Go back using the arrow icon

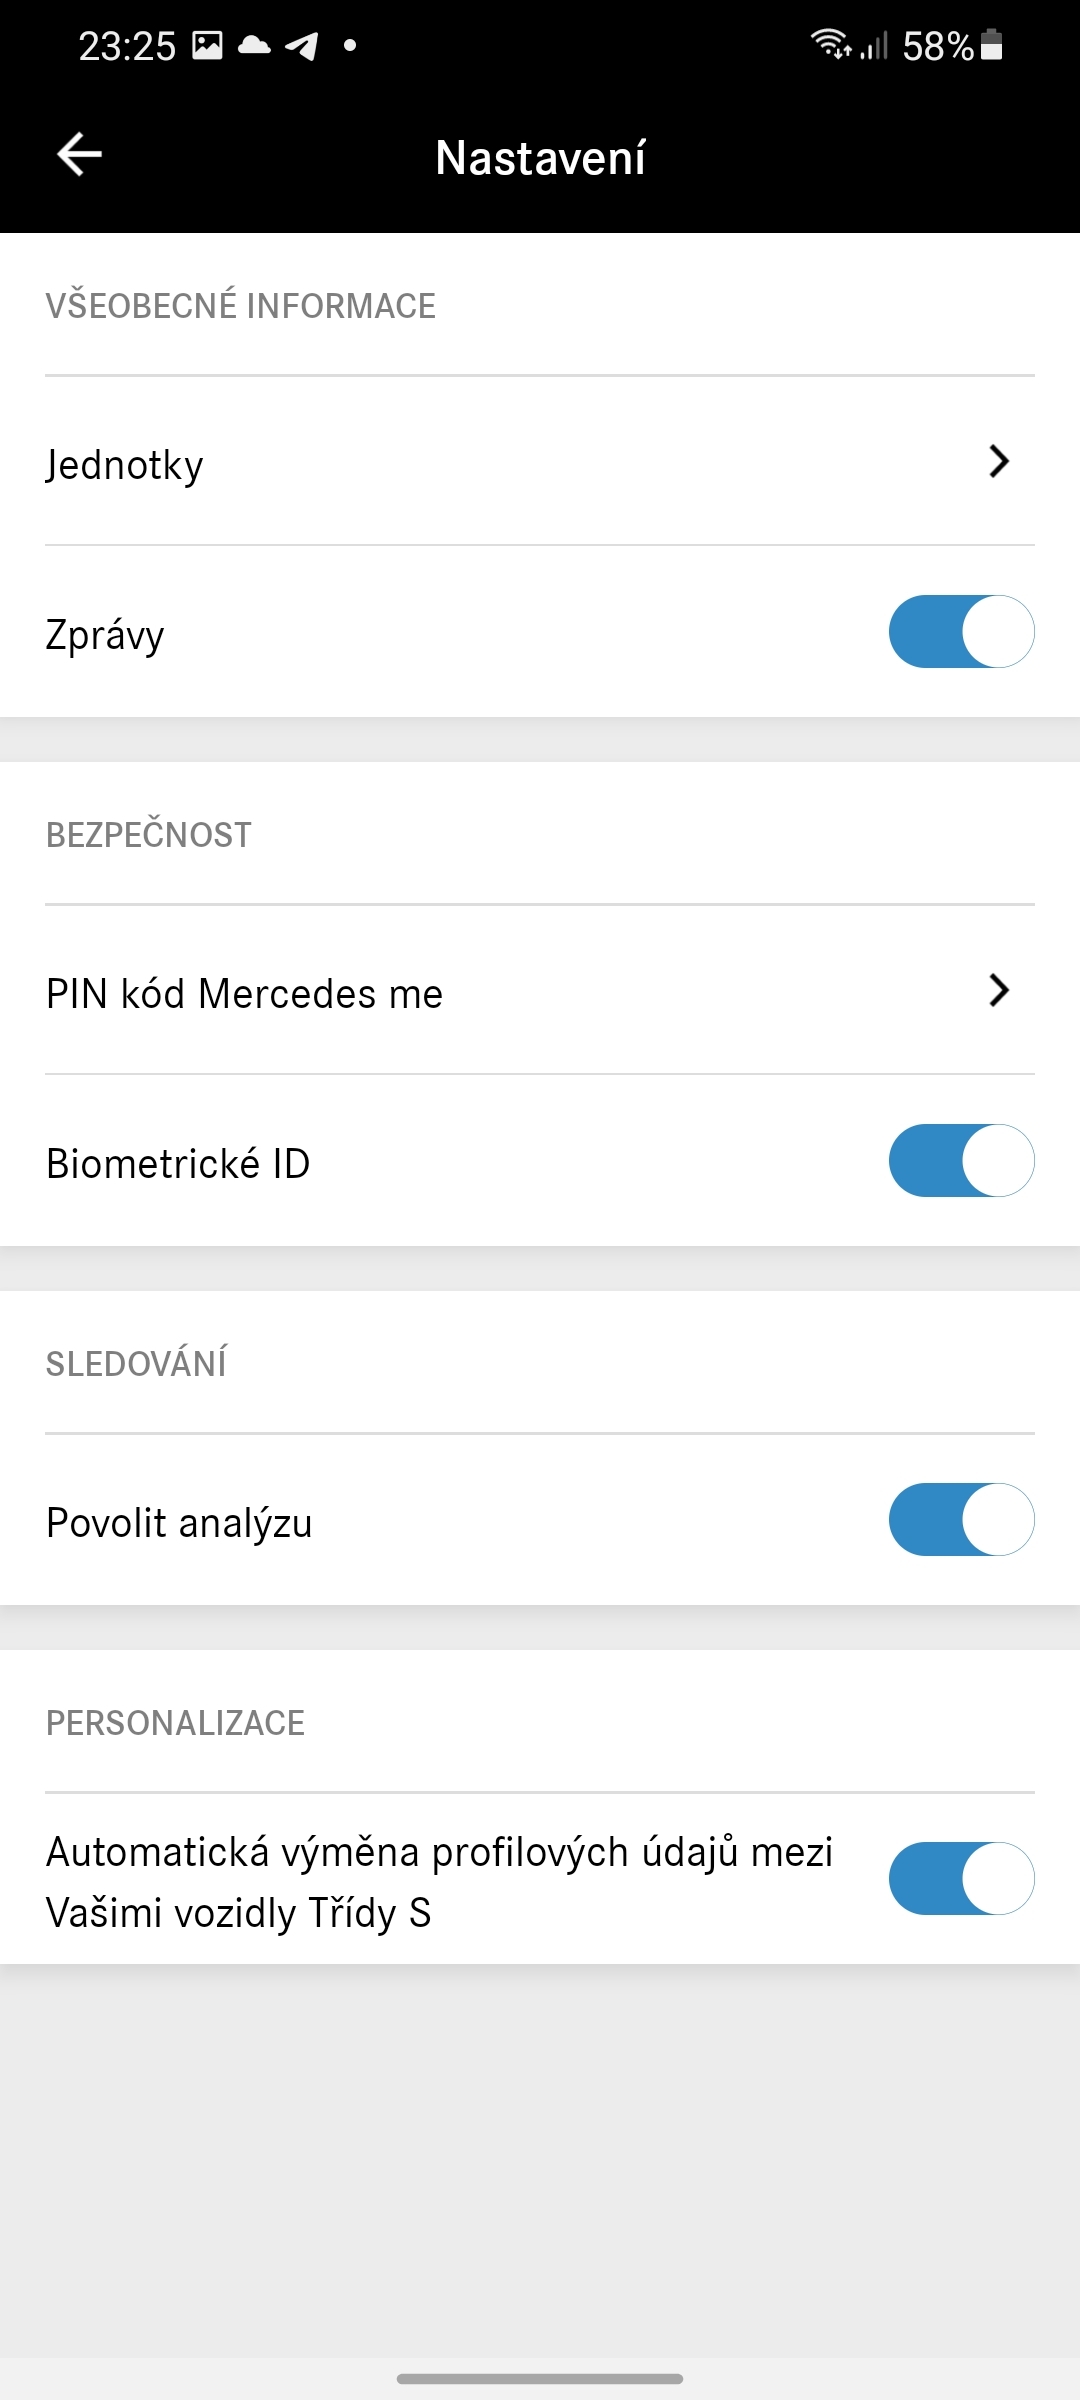click(x=80, y=155)
